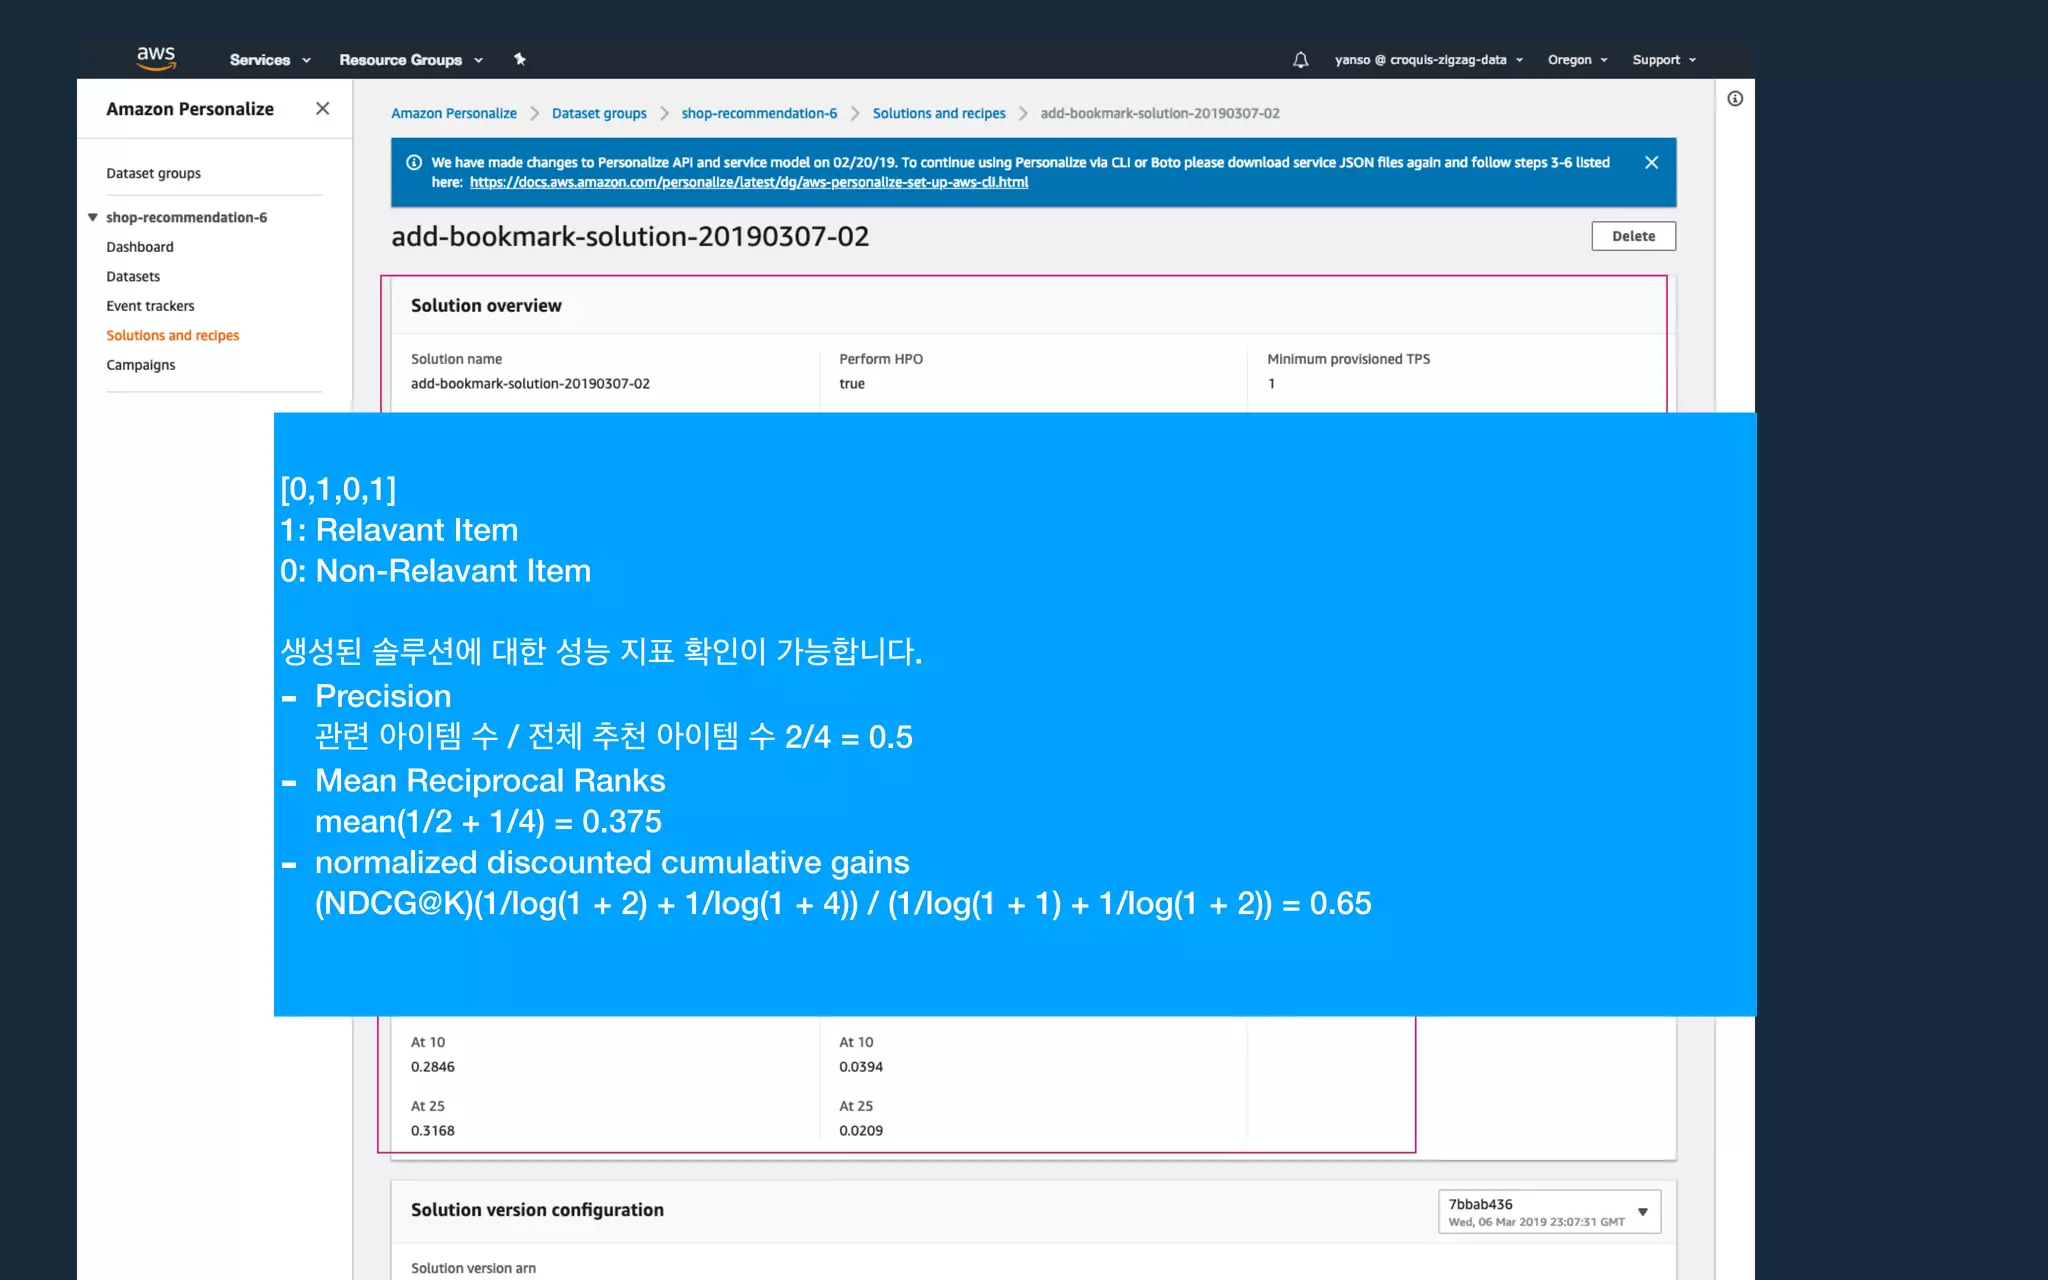Open the personalize docs URL link
The height and width of the screenshot is (1280, 2048).
tap(748, 182)
